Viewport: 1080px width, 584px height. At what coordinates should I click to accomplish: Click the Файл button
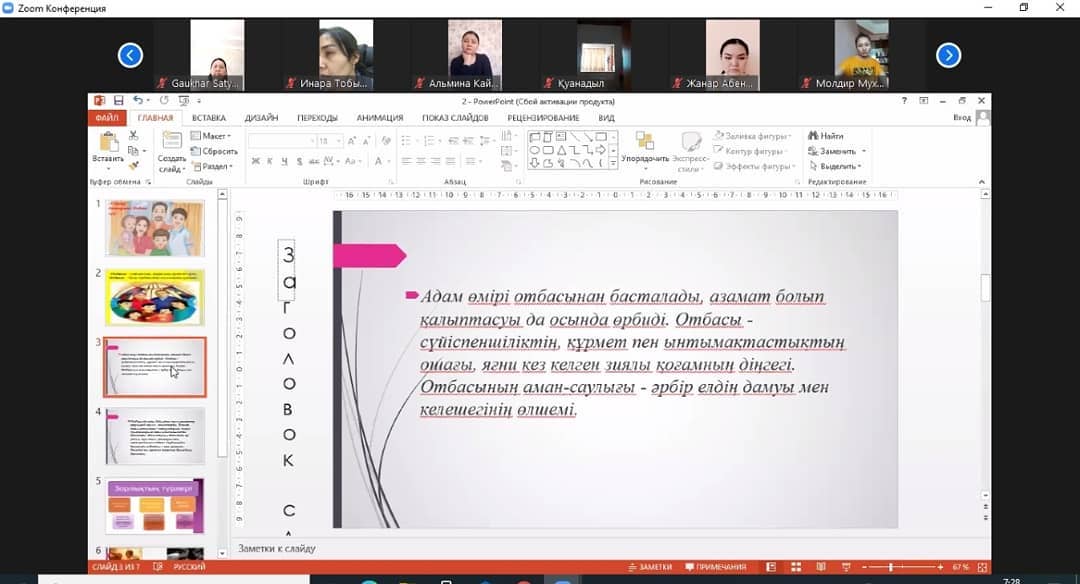106,118
